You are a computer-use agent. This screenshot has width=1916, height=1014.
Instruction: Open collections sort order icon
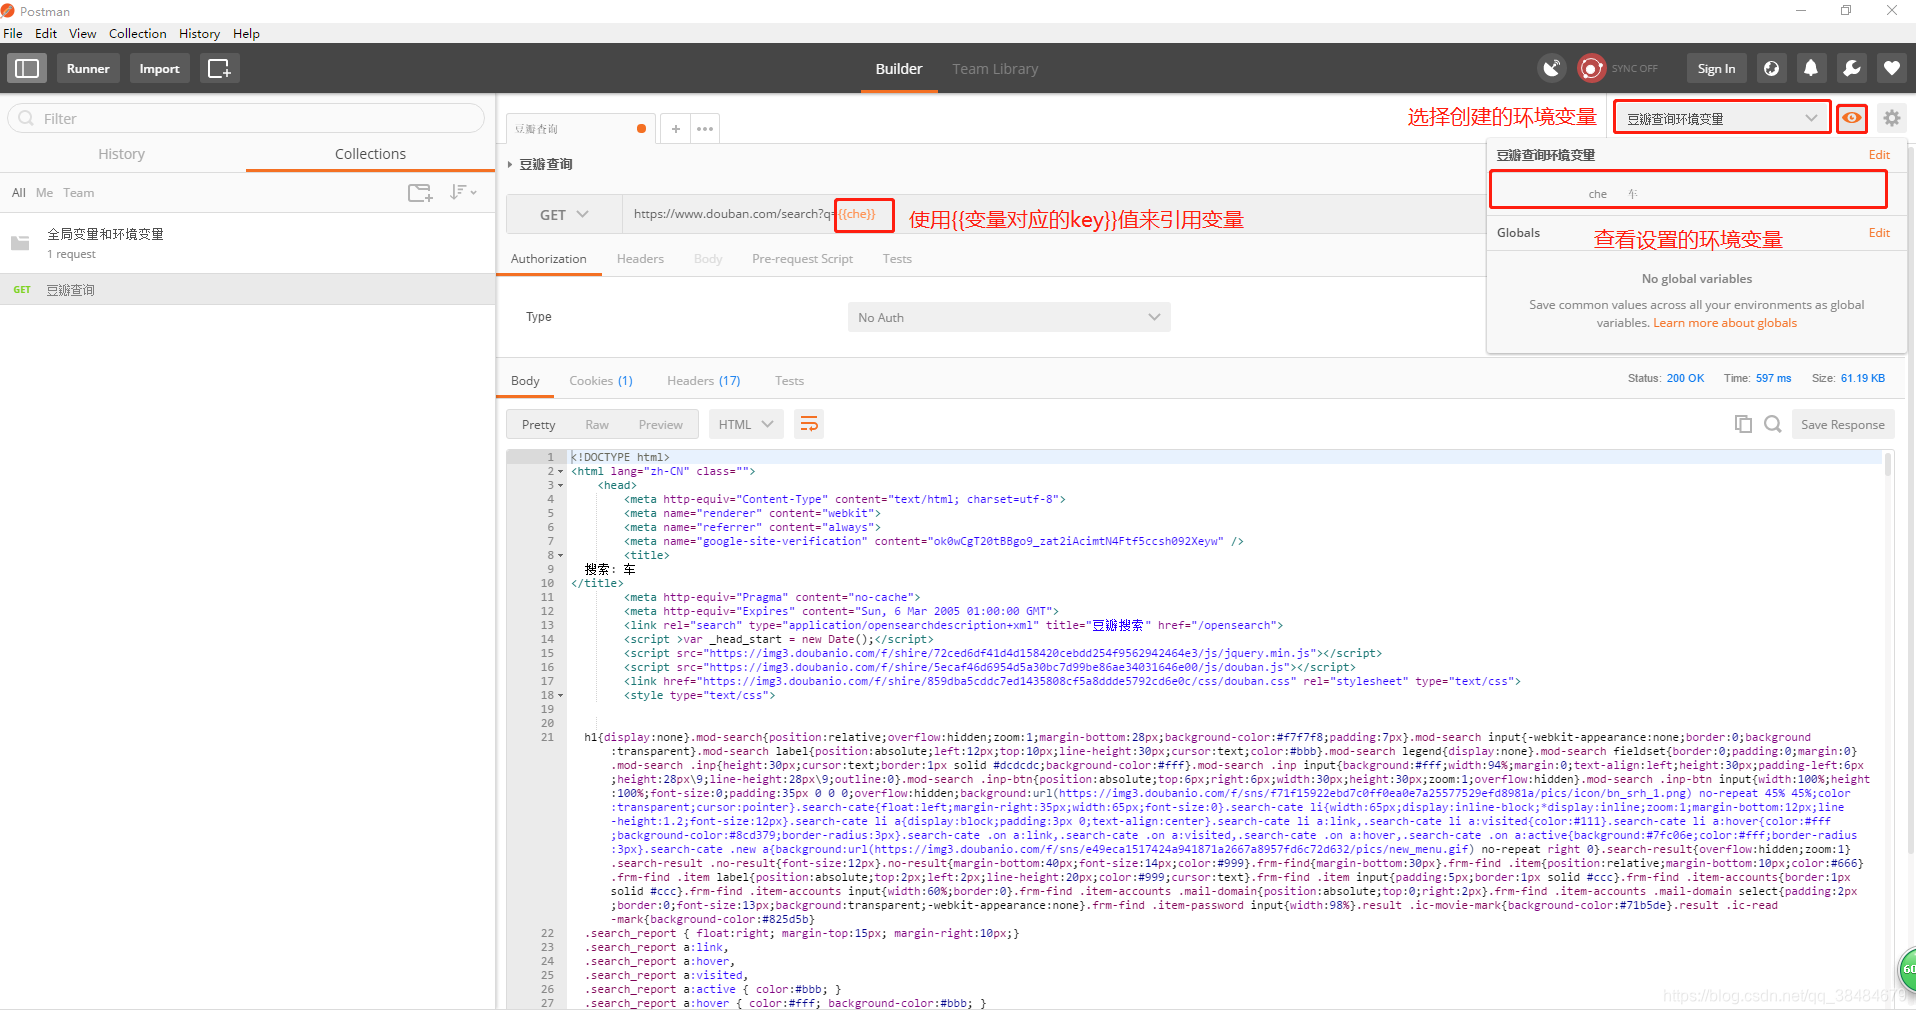tap(462, 192)
